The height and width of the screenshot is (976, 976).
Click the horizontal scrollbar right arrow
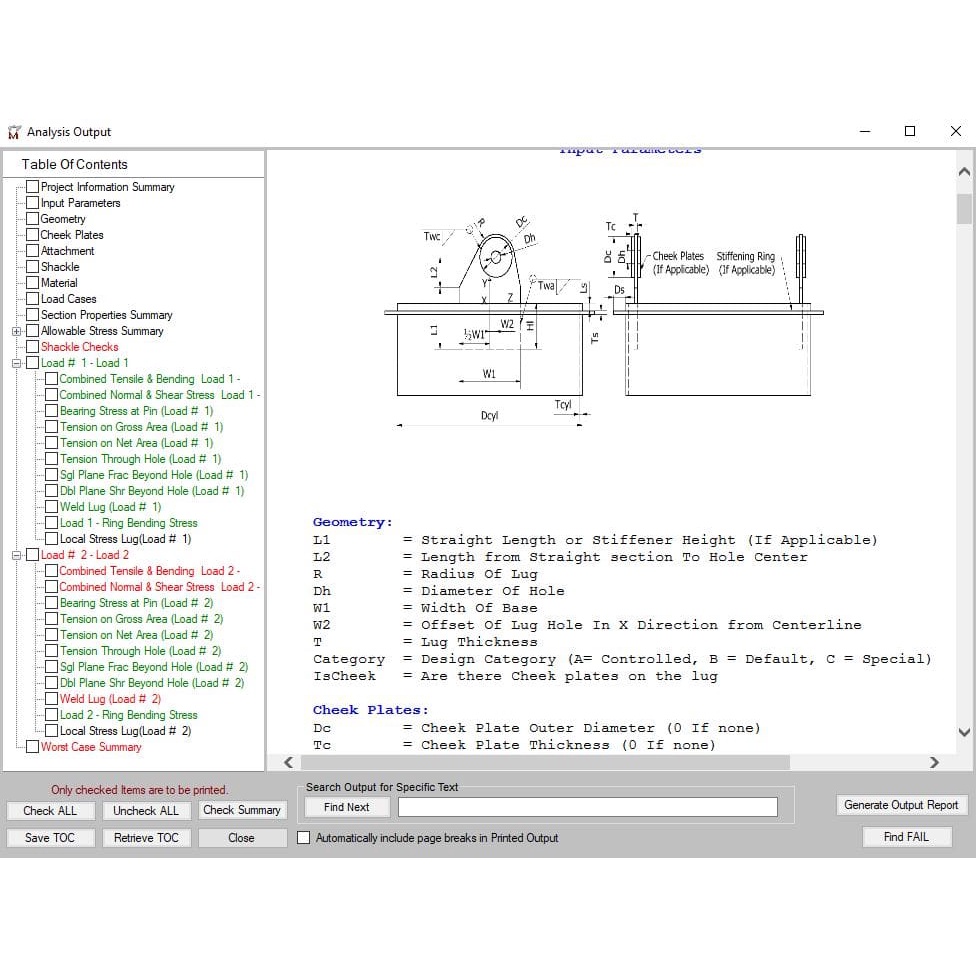[x=934, y=762]
